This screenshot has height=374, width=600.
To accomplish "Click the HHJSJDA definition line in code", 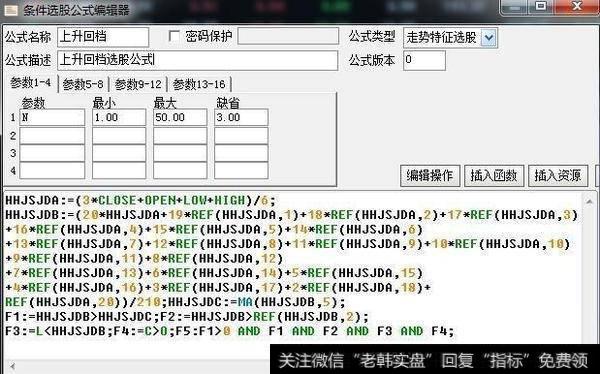I will coord(140,200).
